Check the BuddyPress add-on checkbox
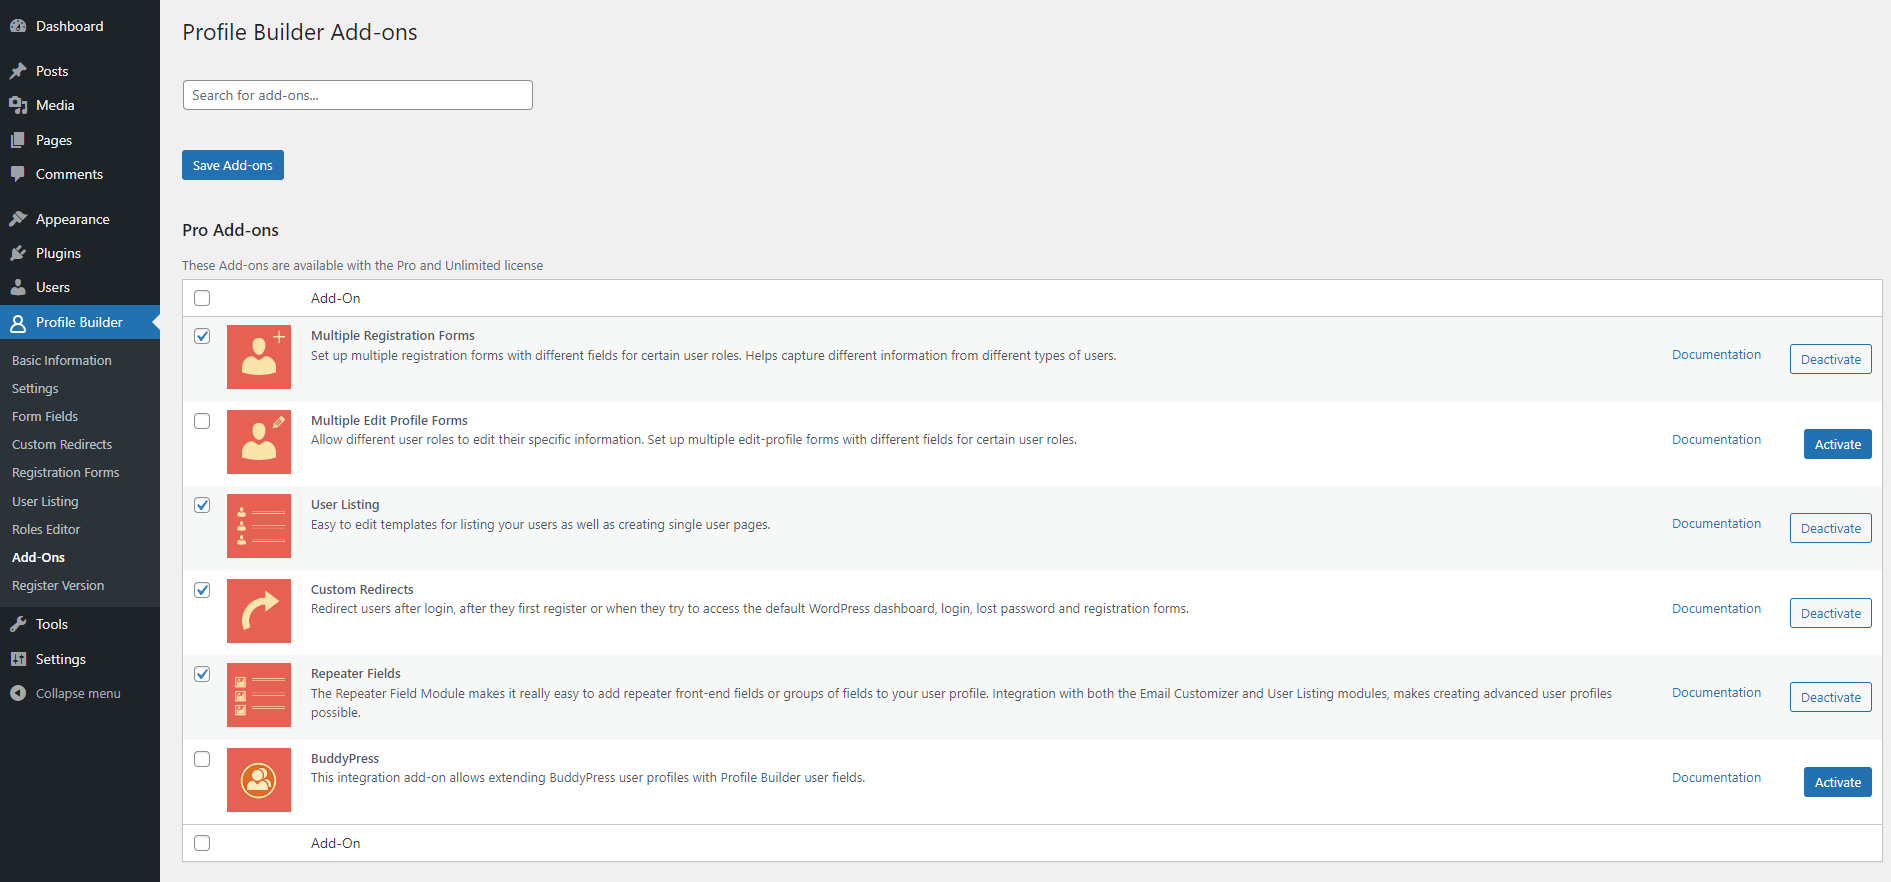The width and height of the screenshot is (1891, 882). pyautogui.click(x=202, y=759)
